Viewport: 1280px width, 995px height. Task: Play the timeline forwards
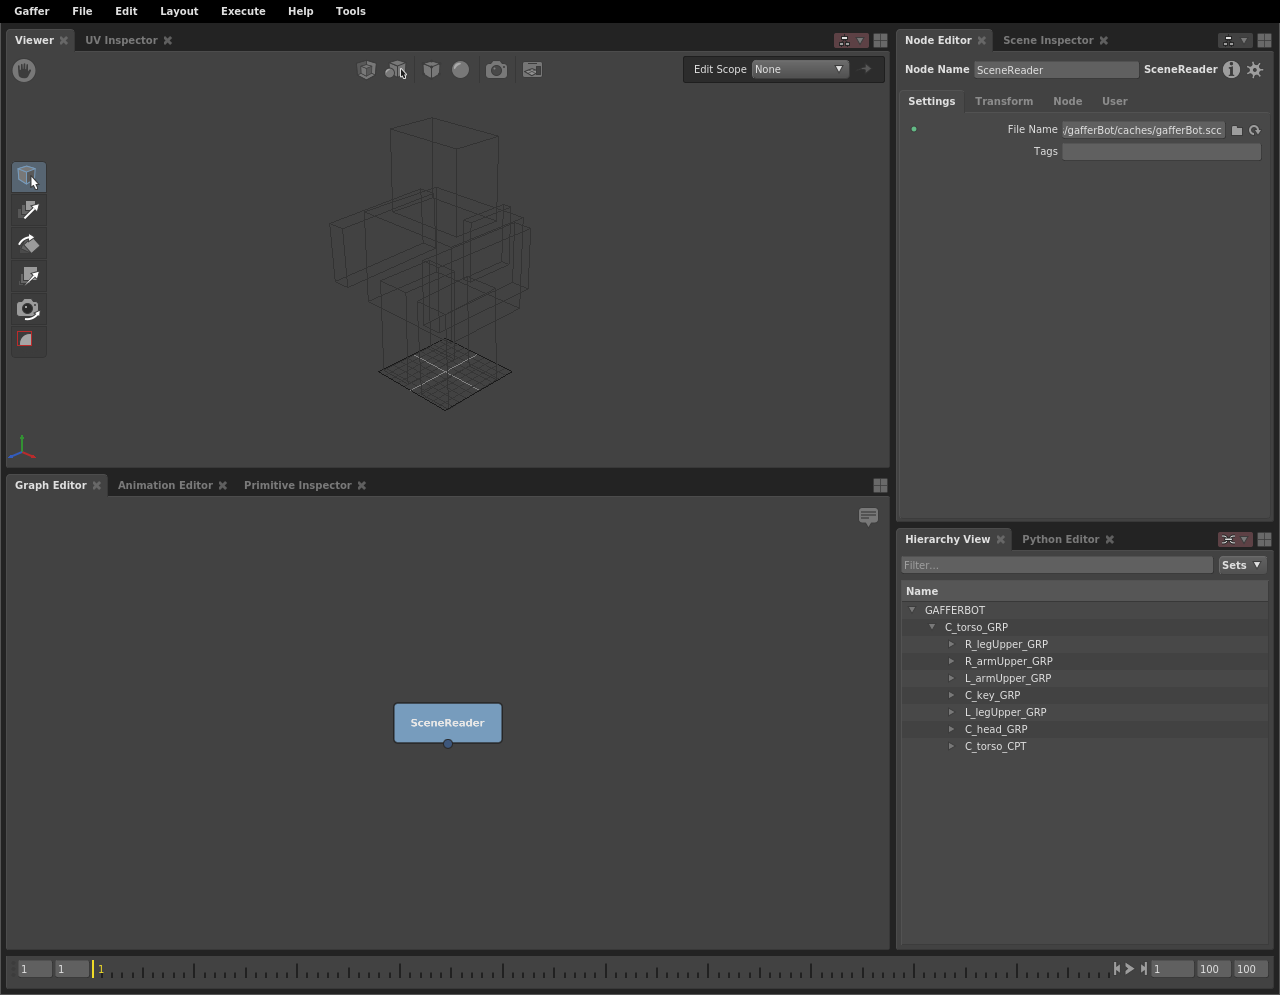1130,969
